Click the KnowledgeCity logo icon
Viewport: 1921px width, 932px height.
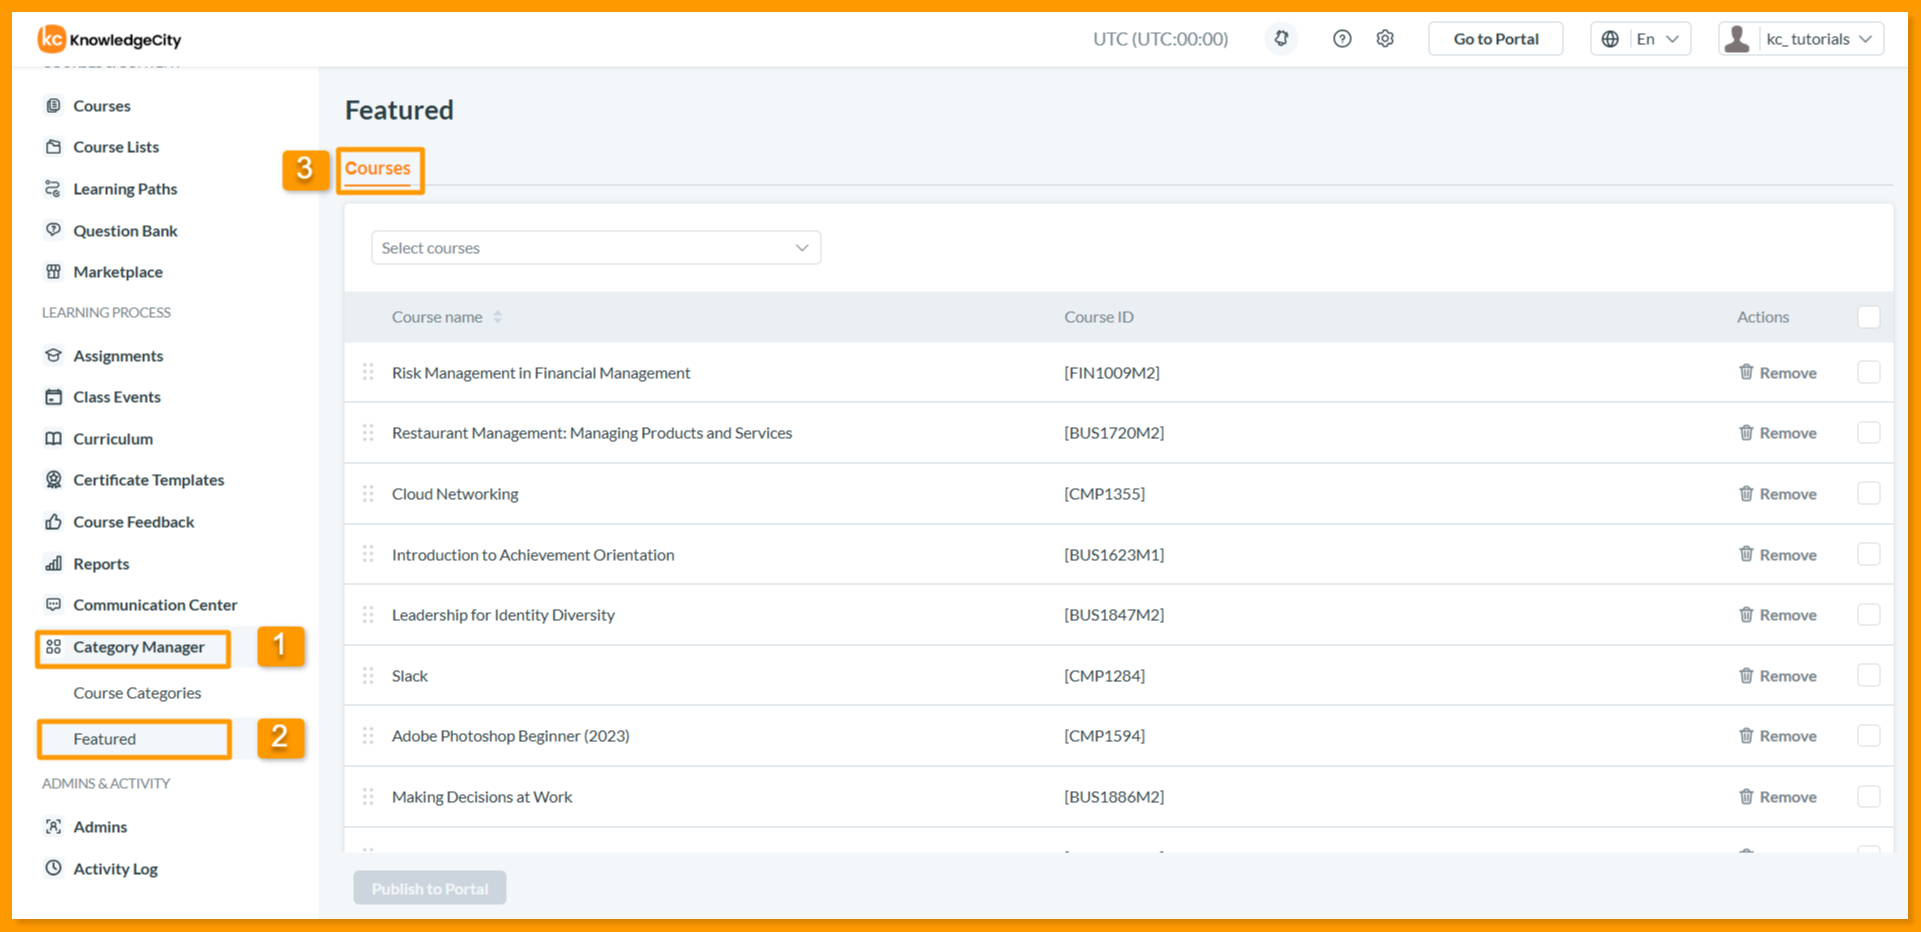51,39
